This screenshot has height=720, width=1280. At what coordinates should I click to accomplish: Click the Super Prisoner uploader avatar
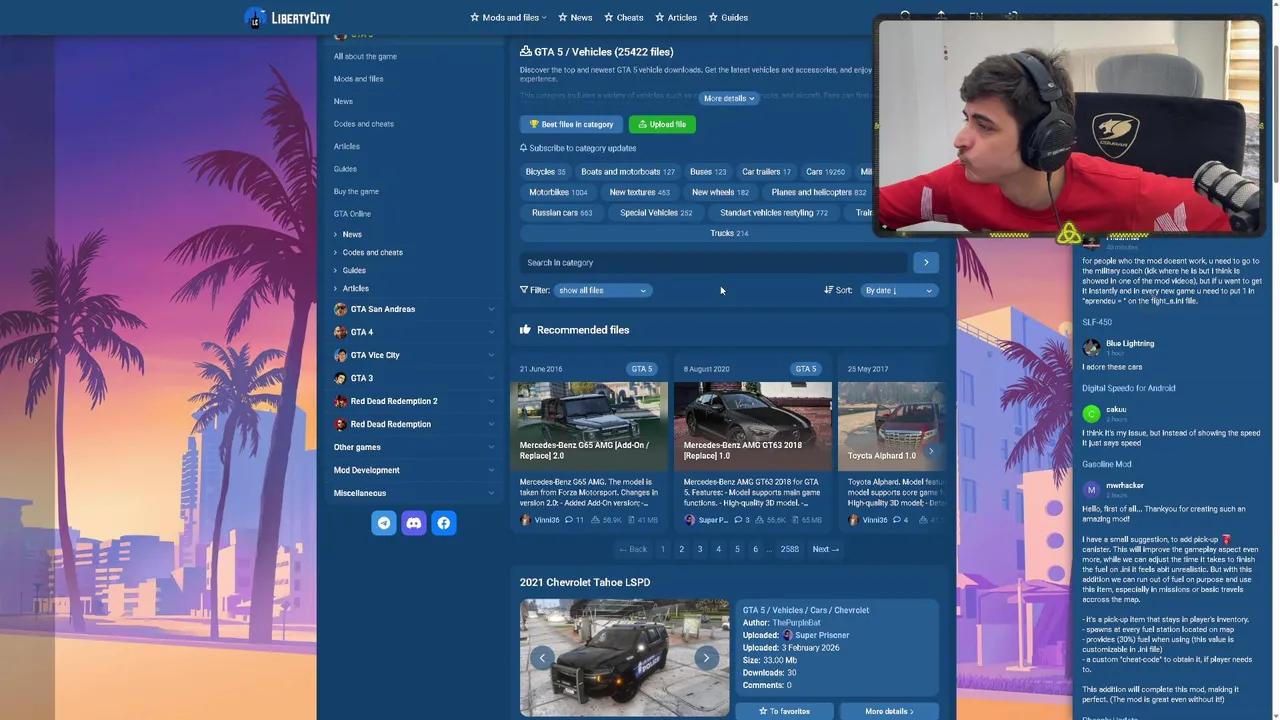click(x=788, y=635)
